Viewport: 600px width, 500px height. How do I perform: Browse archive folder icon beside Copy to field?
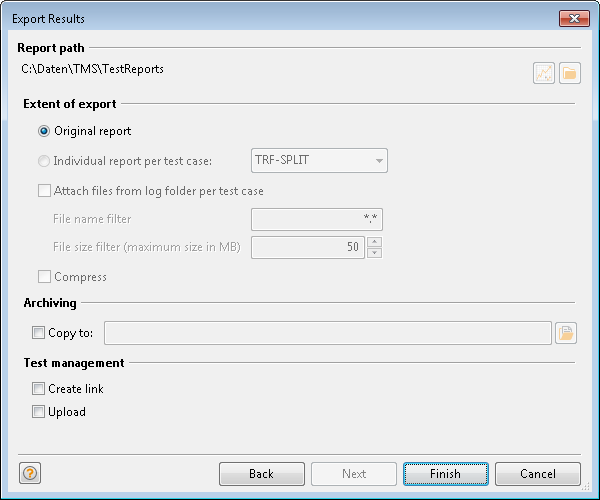[x=566, y=333]
